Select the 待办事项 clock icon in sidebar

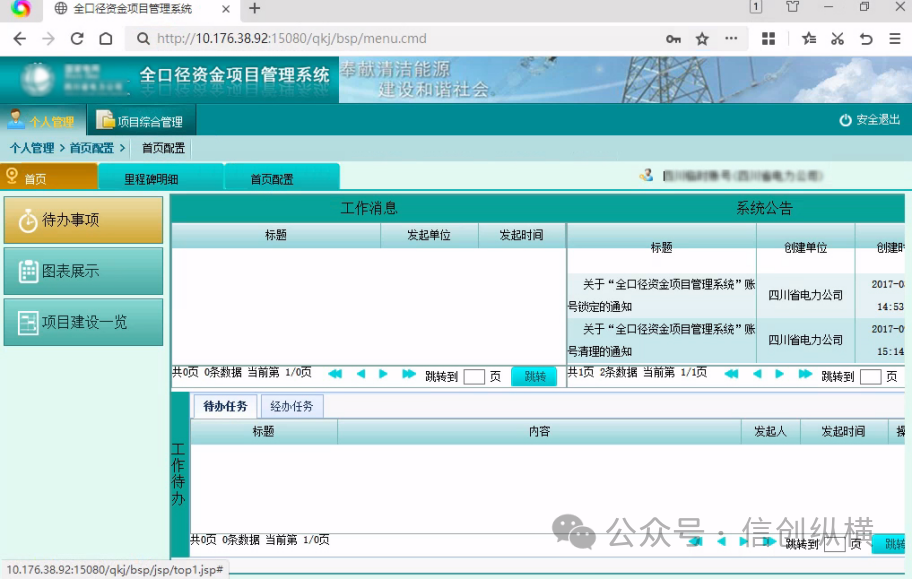29,219
